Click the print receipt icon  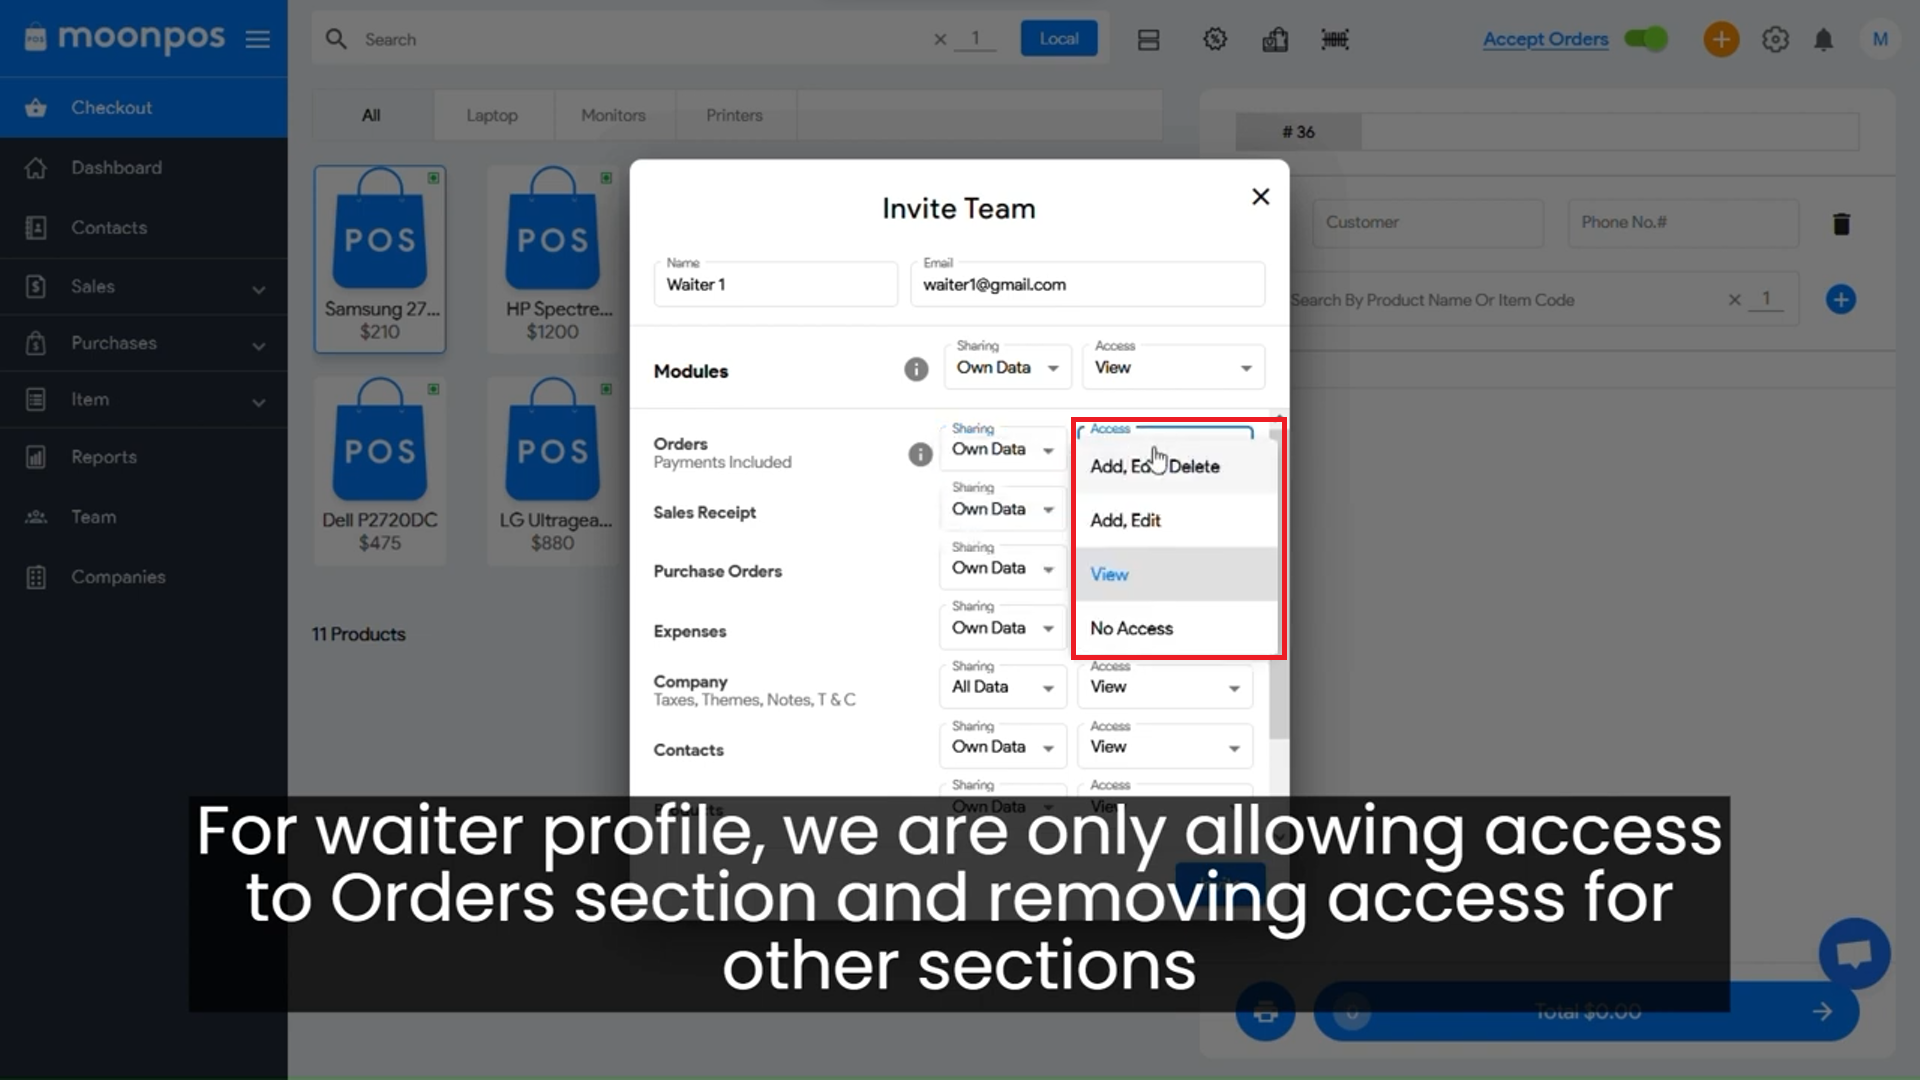(x=1265, y=1012)
